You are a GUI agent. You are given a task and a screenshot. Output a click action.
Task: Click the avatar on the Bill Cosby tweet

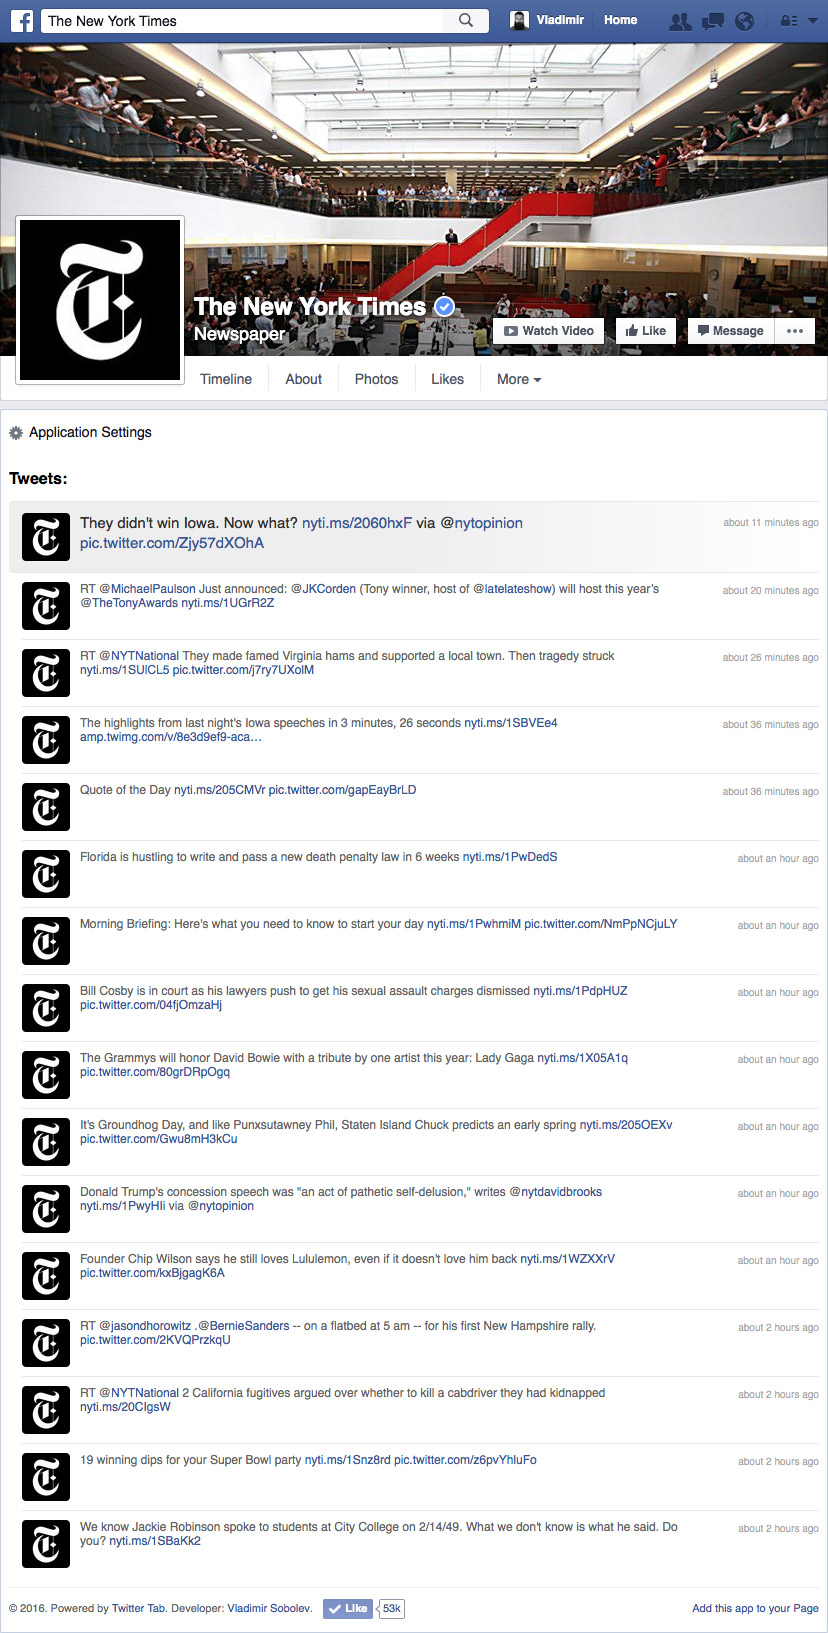pyautogui.click(x=46, y=1007)
